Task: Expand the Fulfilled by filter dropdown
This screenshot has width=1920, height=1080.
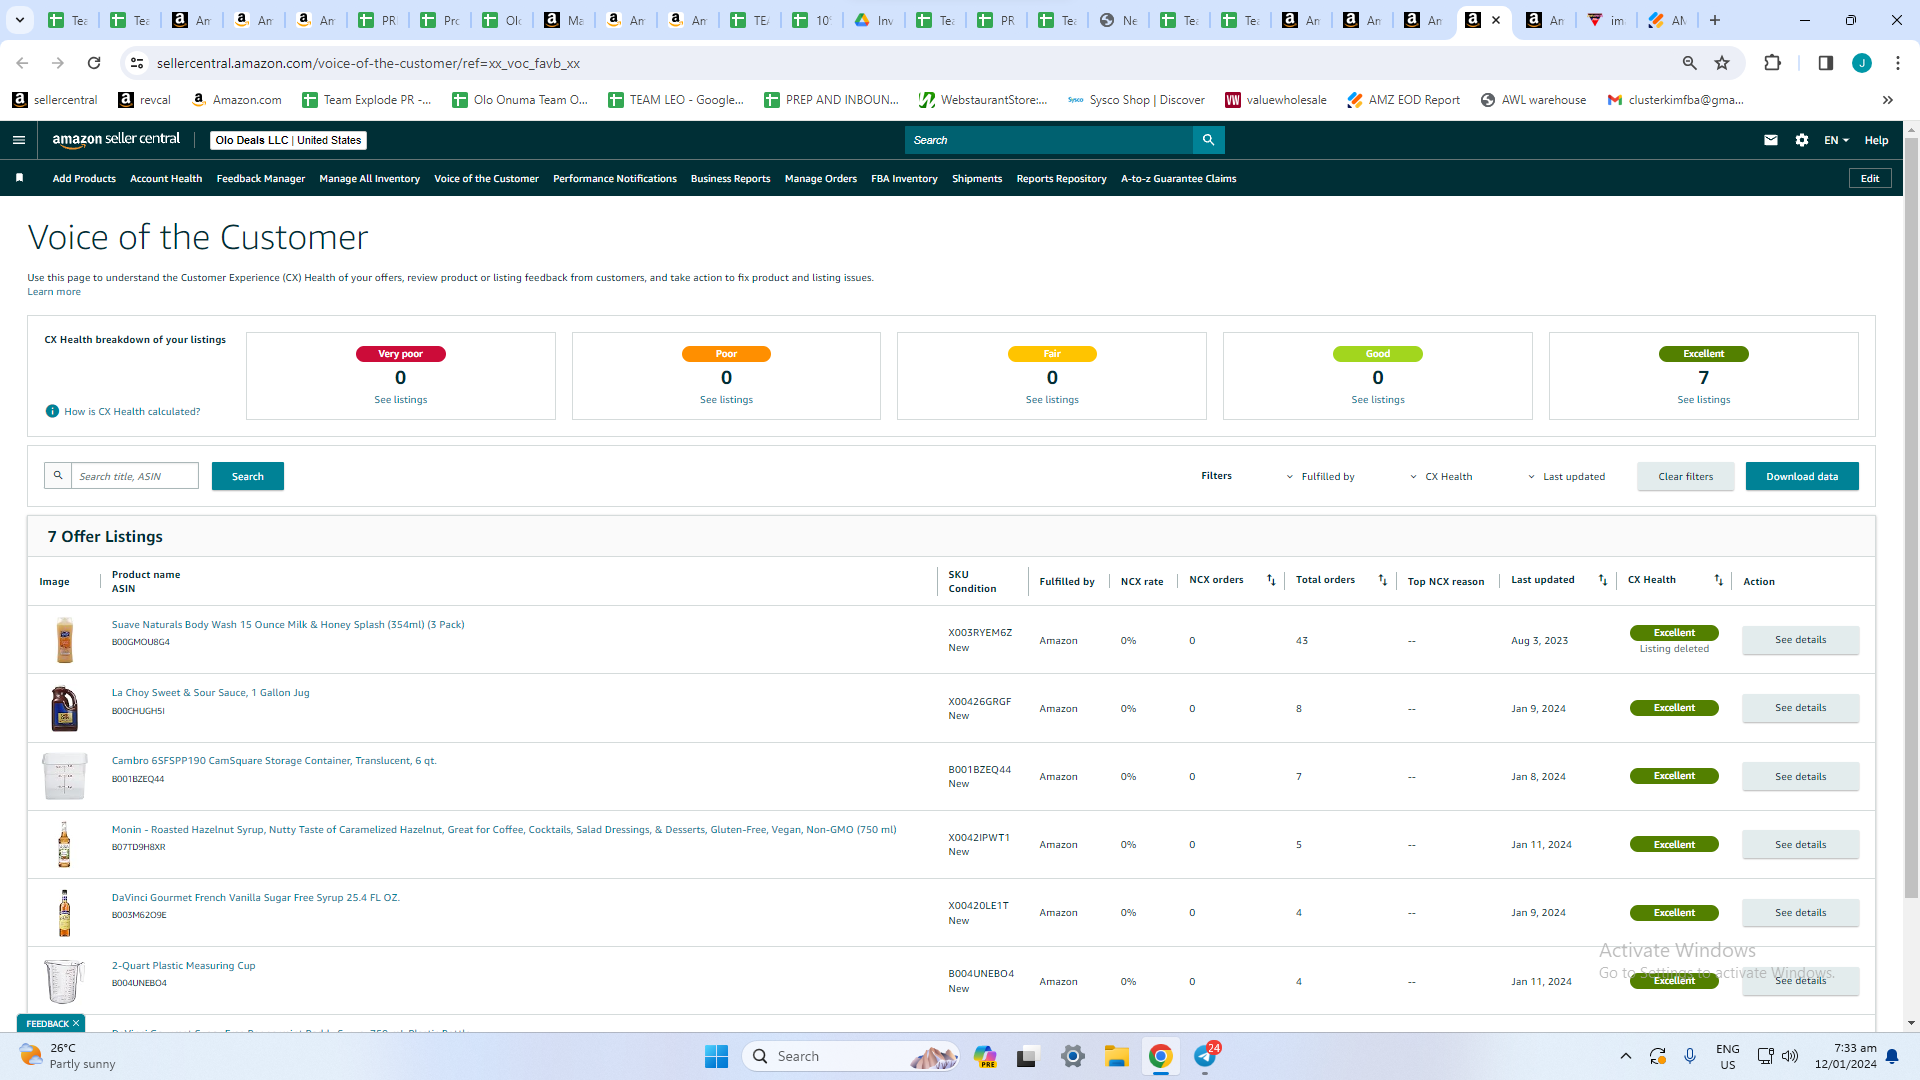Action: coord(1320,477)
